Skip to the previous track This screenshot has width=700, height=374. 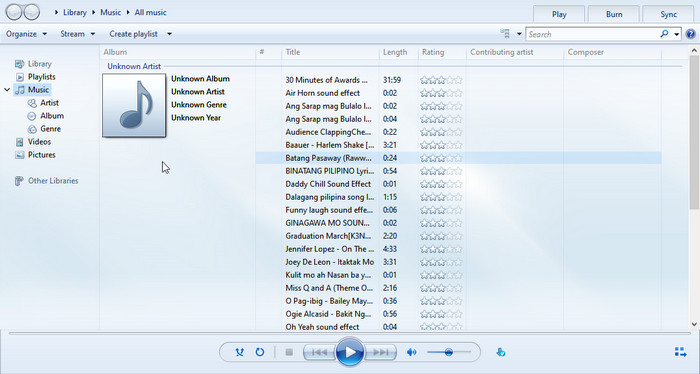(319, 352)
